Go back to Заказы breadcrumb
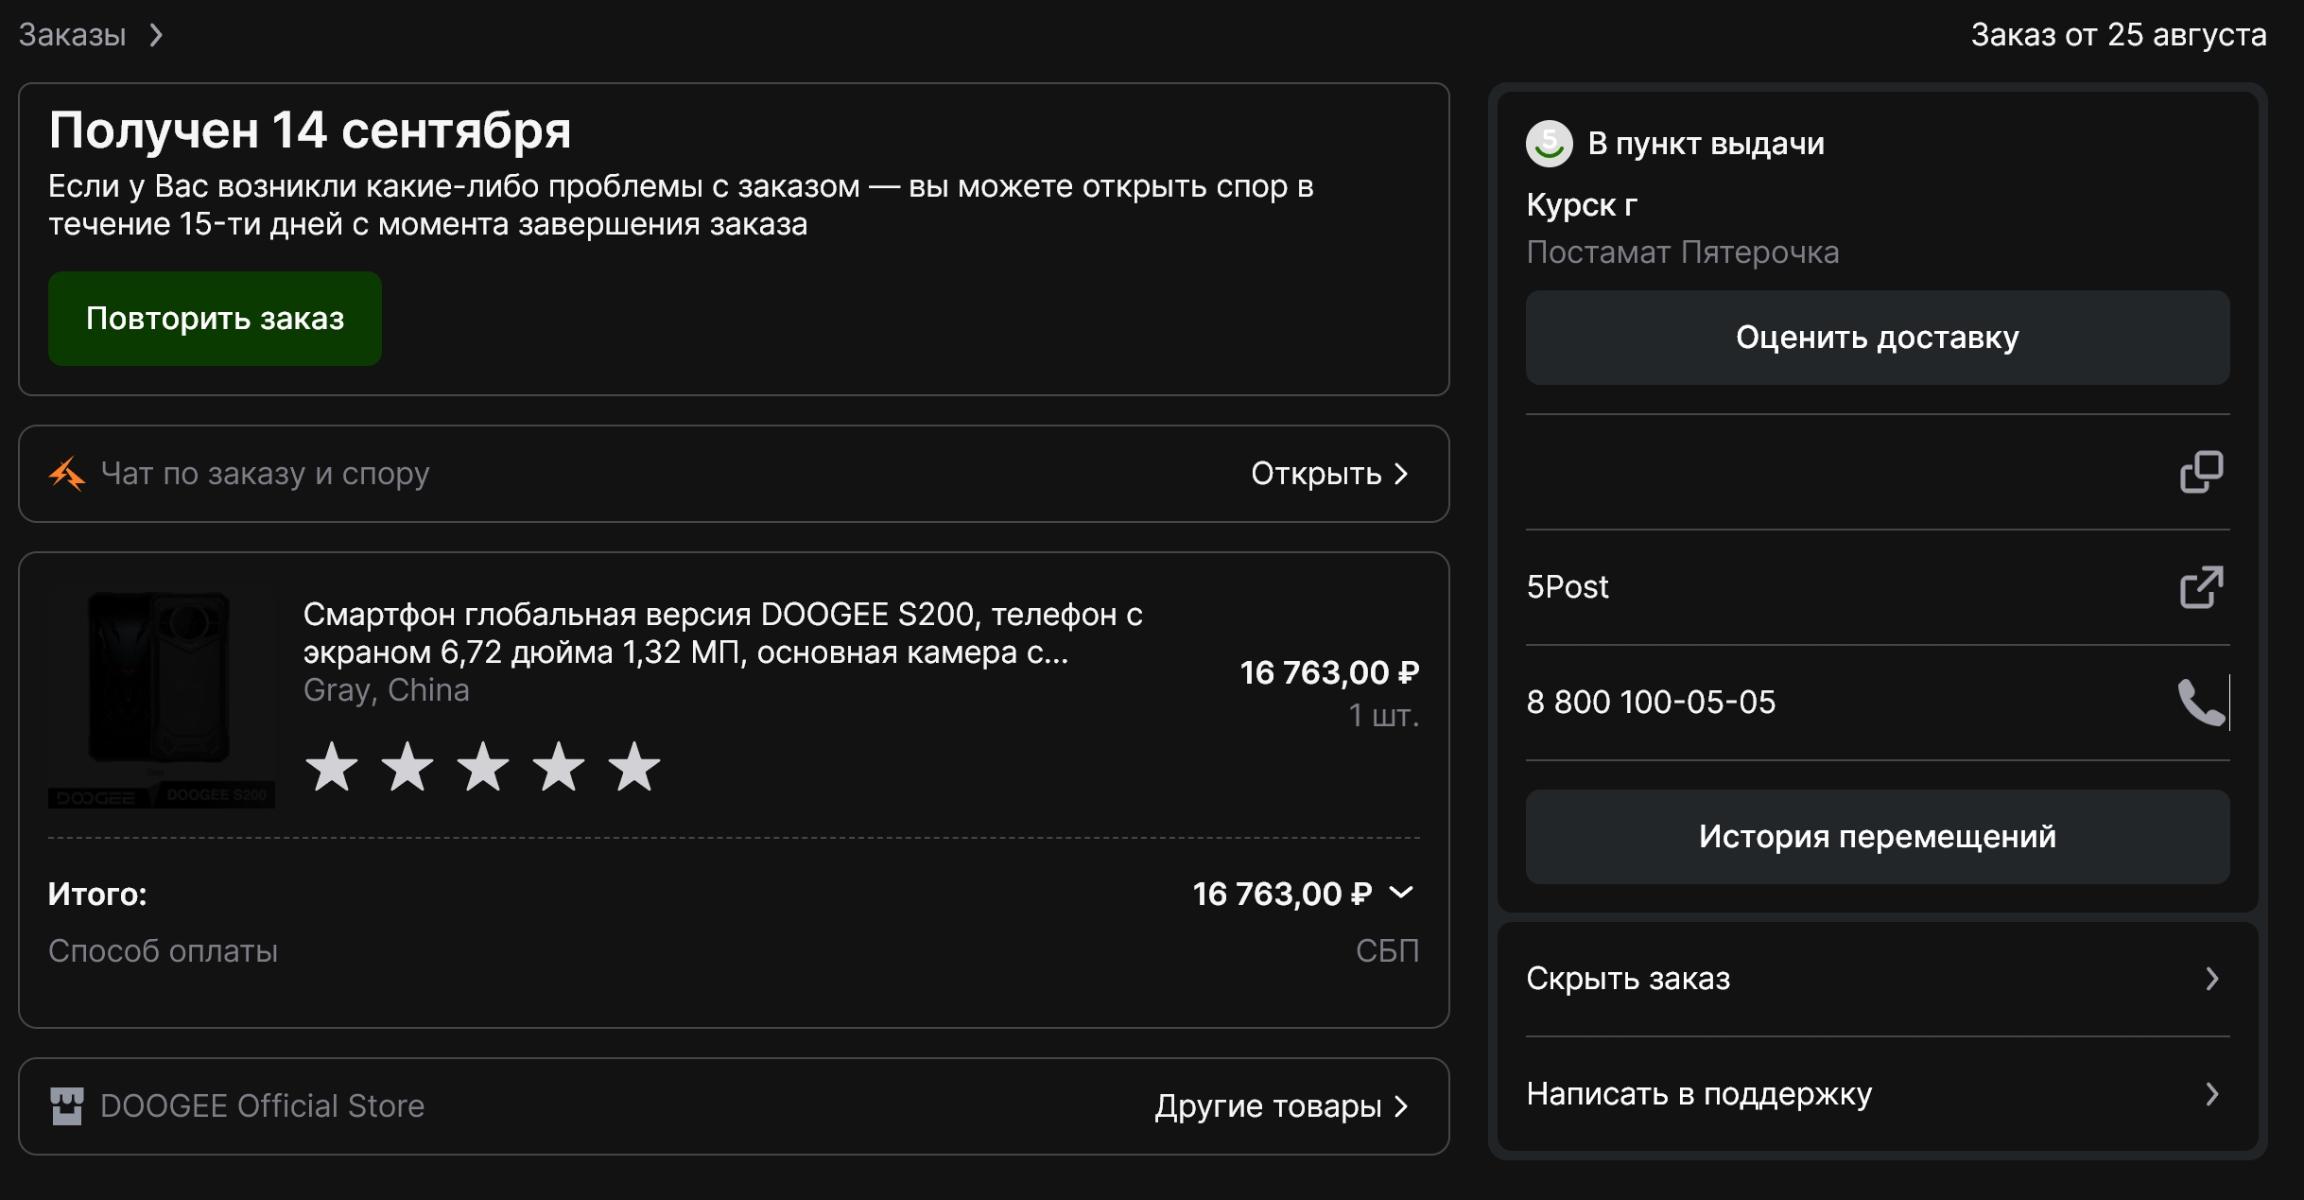 (x=72, y=36)
